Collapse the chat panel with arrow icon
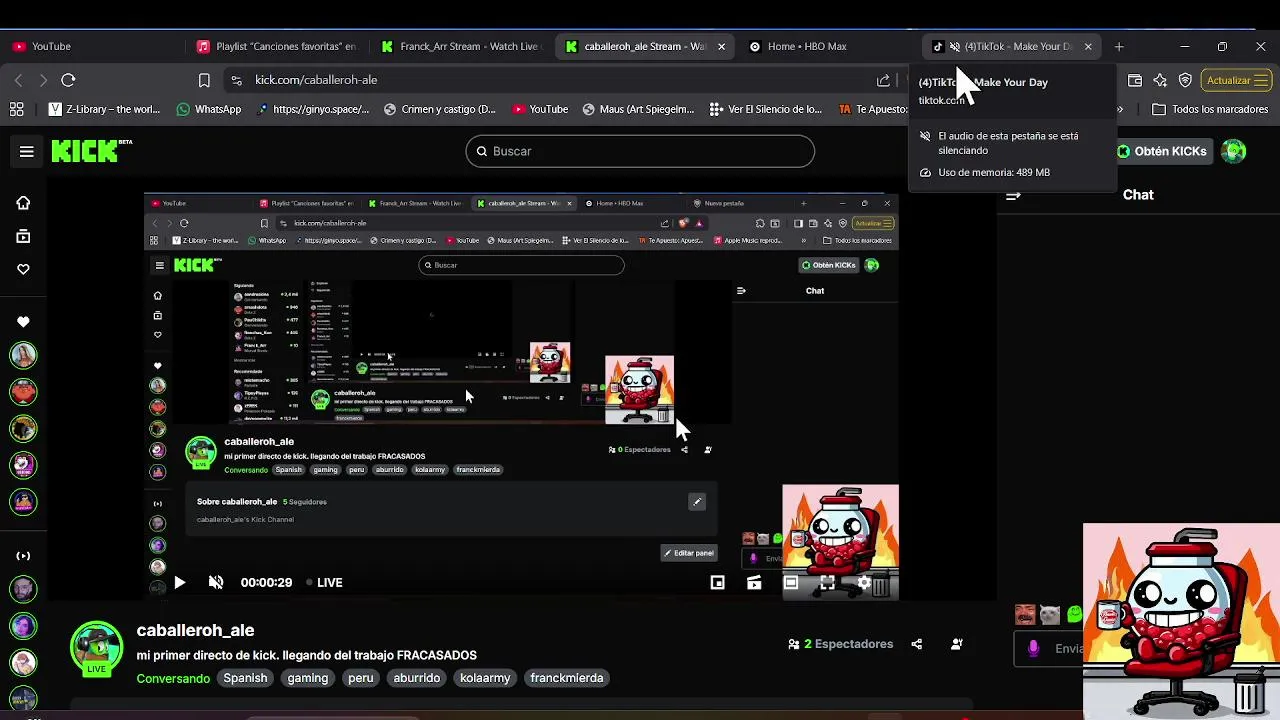The width and height of the screenshot is (1280, 720). coord(1013,195)
